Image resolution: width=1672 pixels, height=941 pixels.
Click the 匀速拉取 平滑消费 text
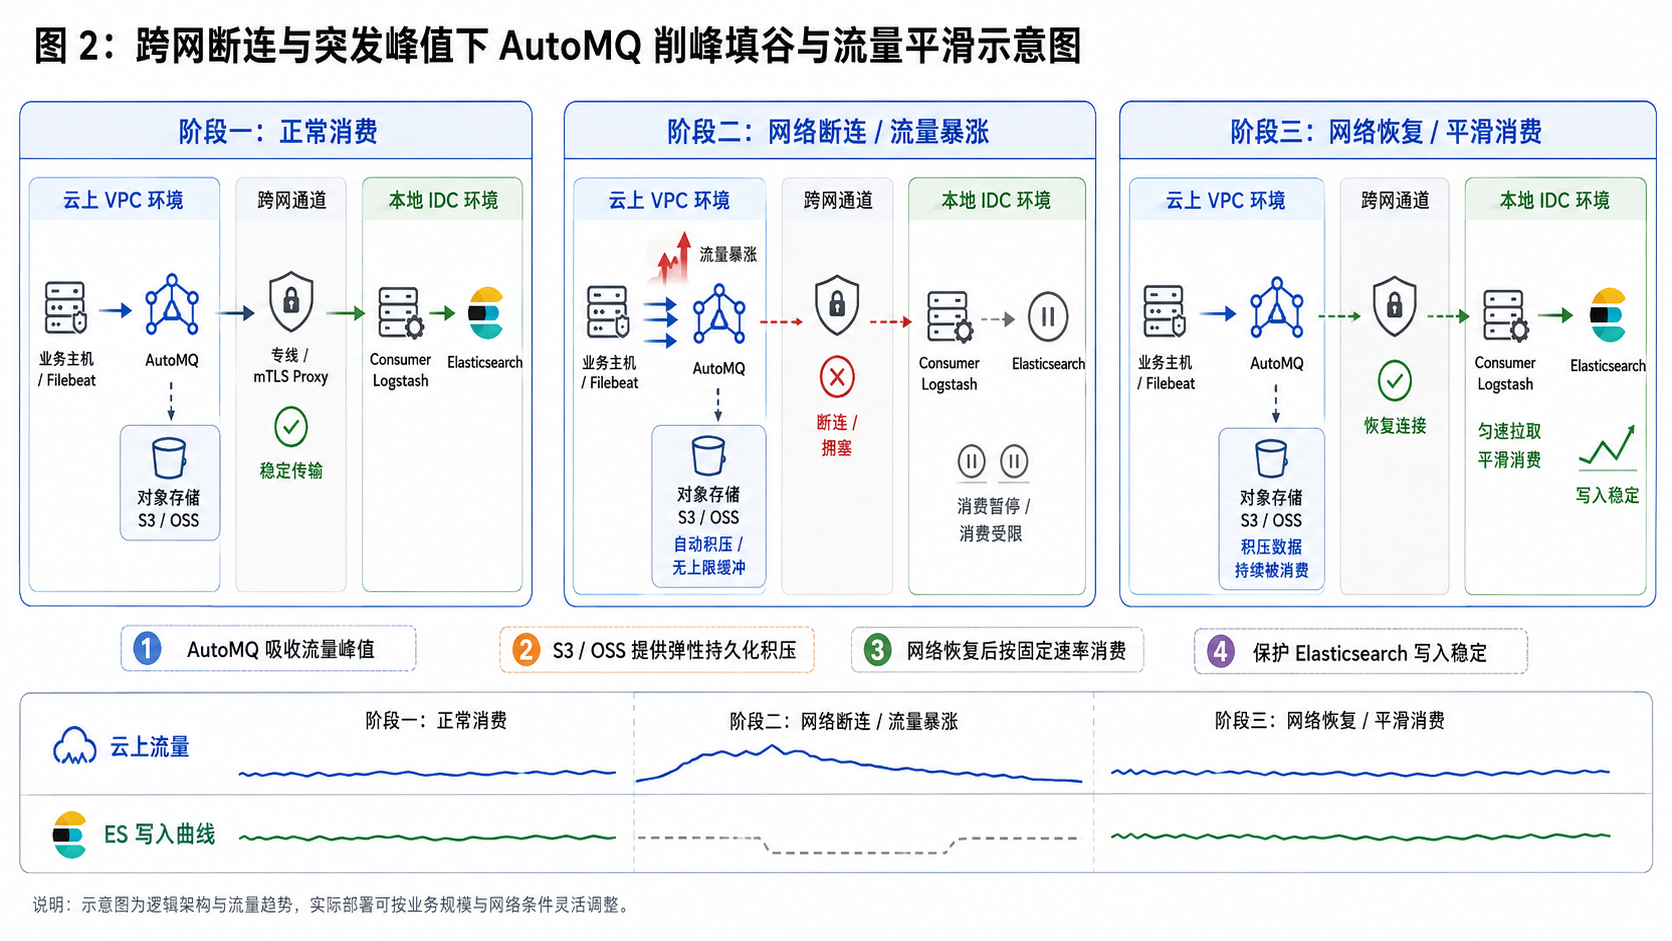(1509, 445)
